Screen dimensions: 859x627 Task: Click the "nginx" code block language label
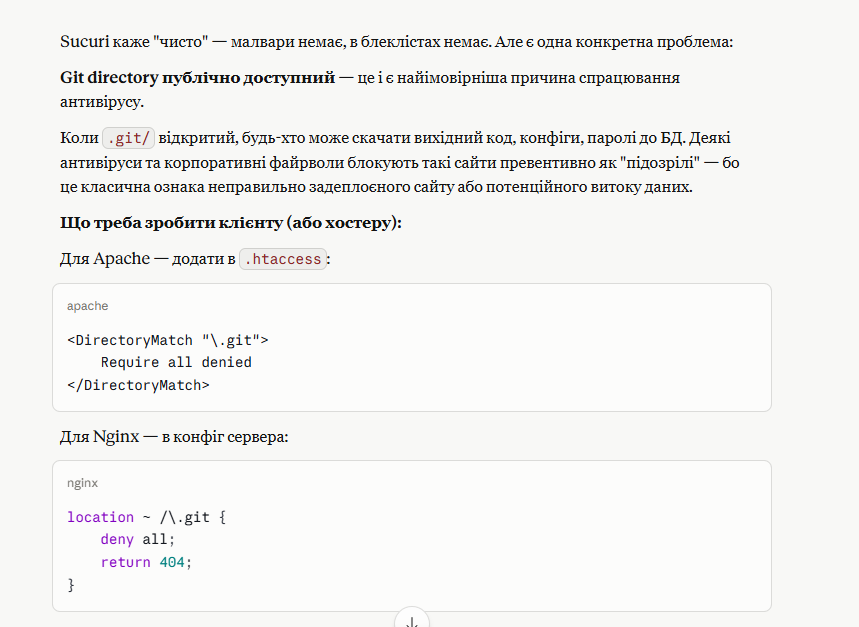tap(83, 483)
